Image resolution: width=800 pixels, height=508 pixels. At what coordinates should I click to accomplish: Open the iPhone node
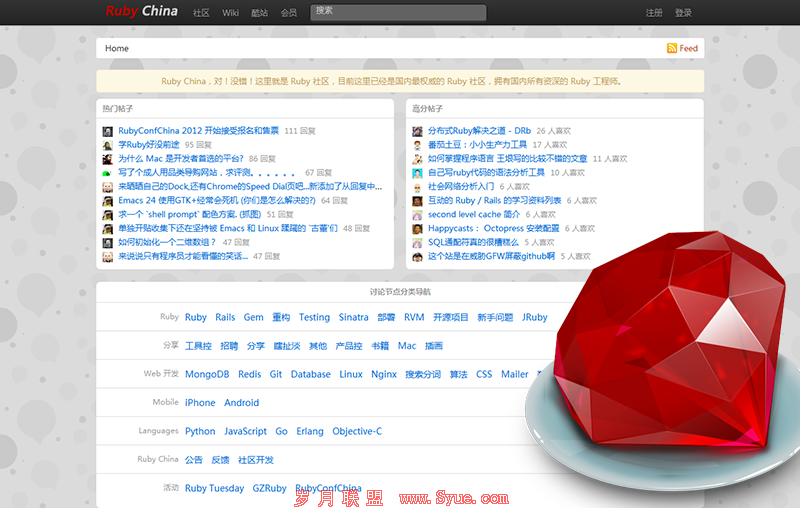(200, 403)
